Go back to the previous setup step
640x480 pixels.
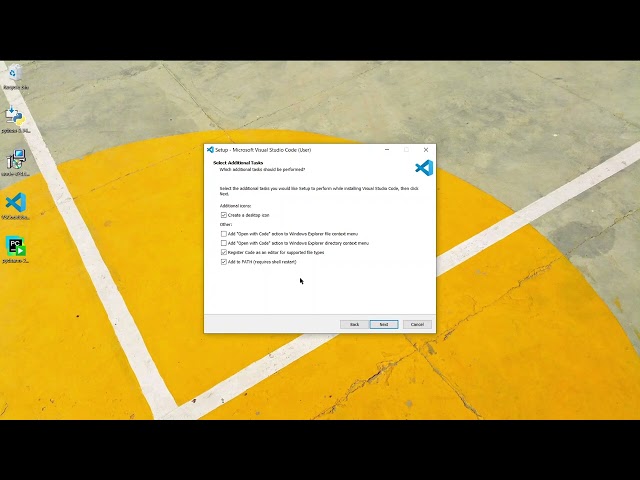(x=354, y=324)
